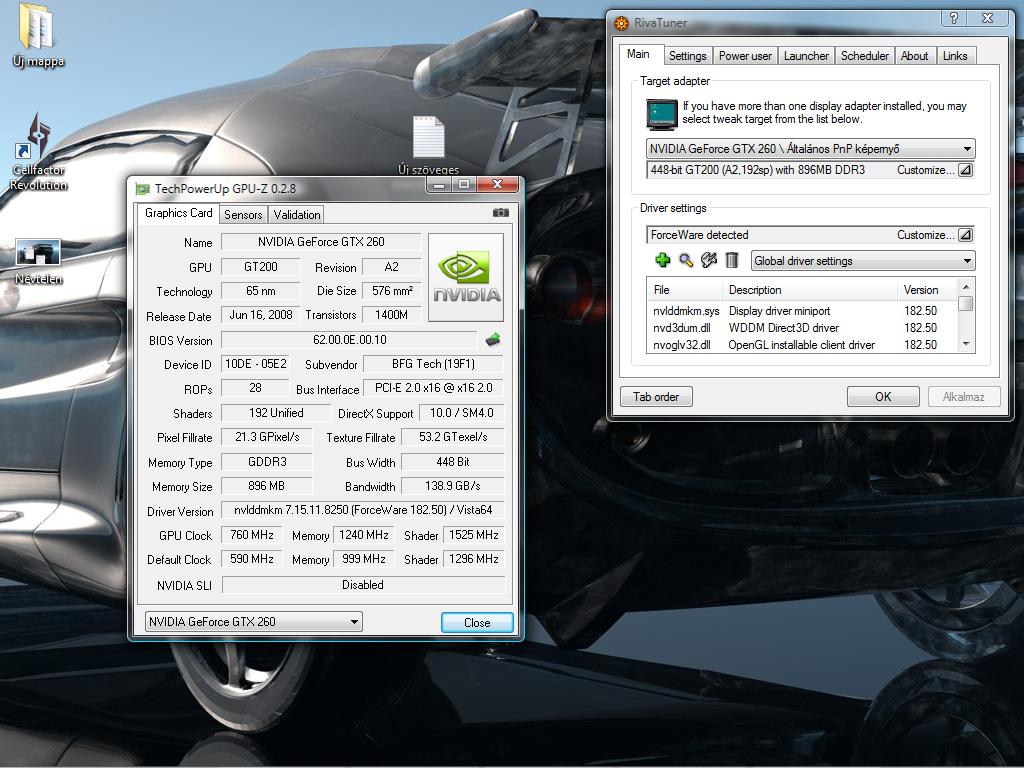1024x768 pixels.
Task: Open the Links tab in RivaTuner
Action: [x=955, y=56]
